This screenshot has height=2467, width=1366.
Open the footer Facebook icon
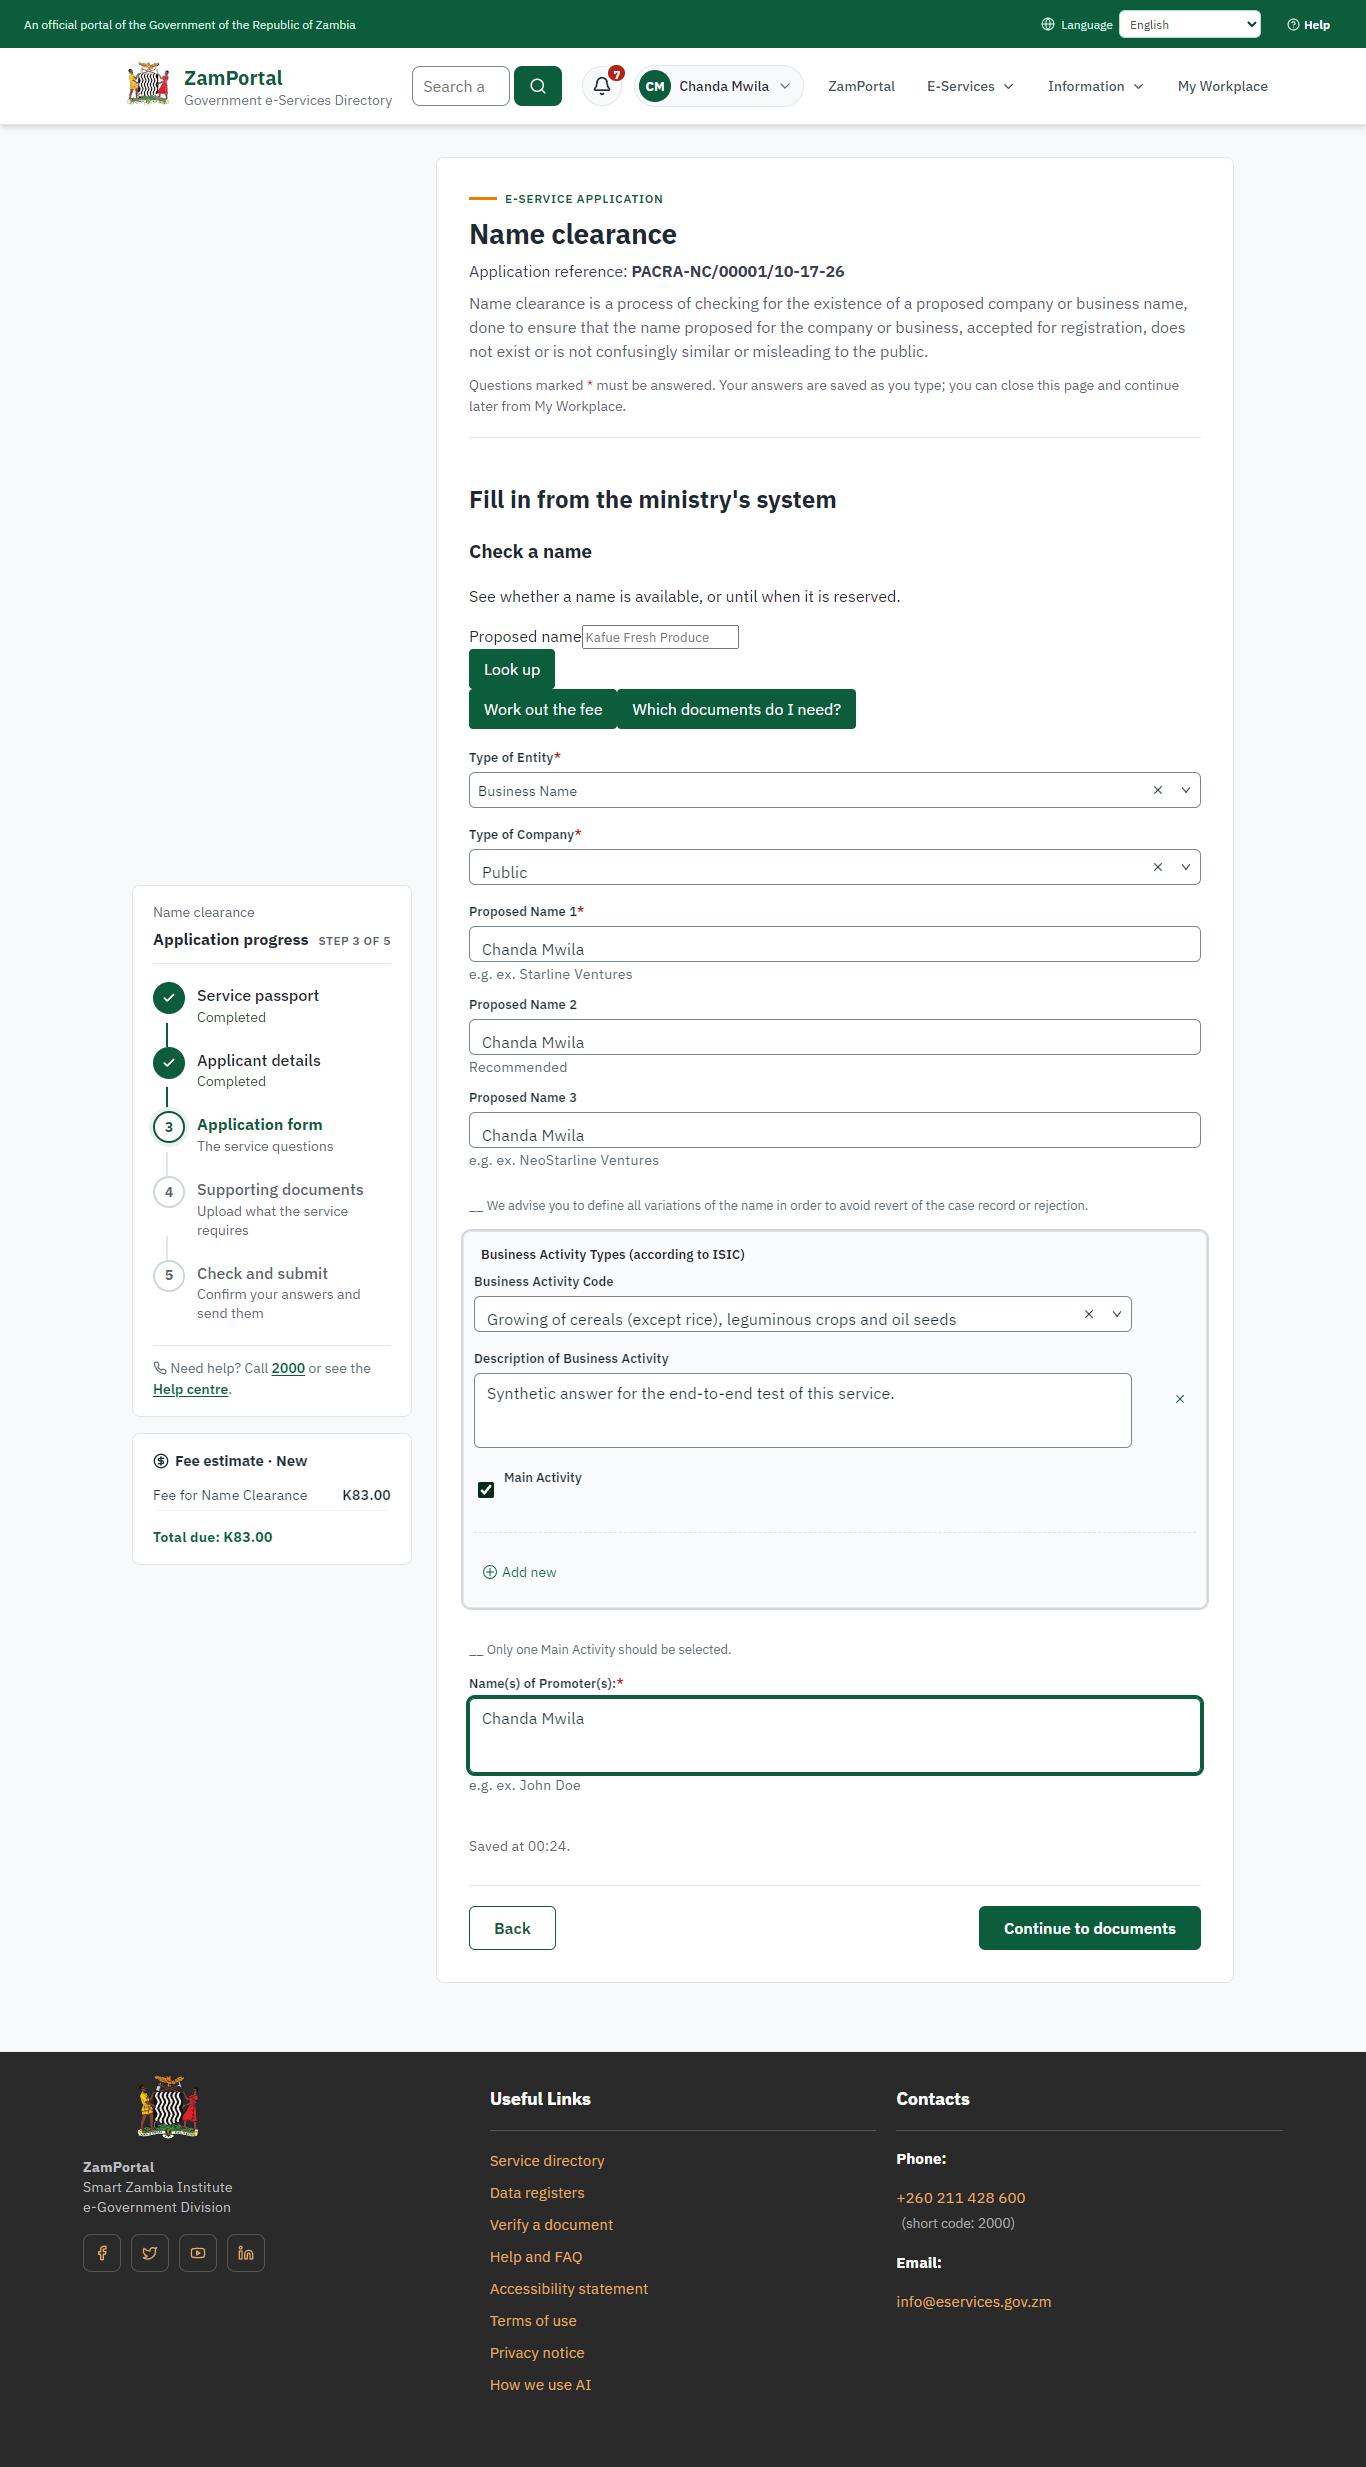coord(102,2253)
